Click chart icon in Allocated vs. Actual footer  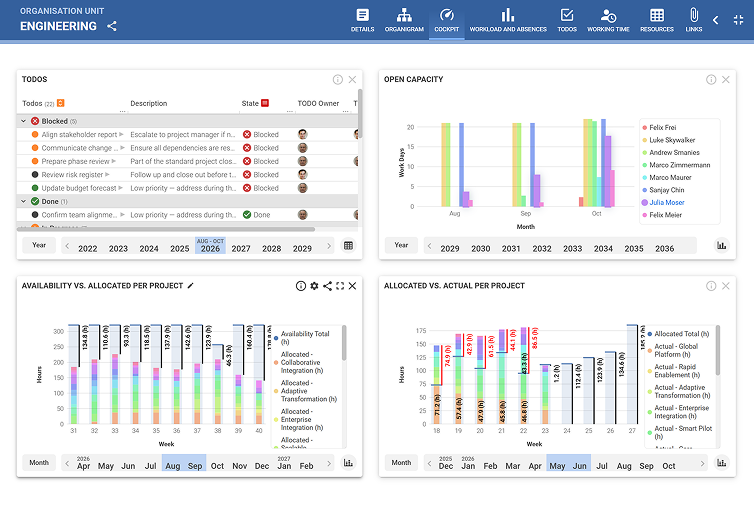click(x=721, y=463)
